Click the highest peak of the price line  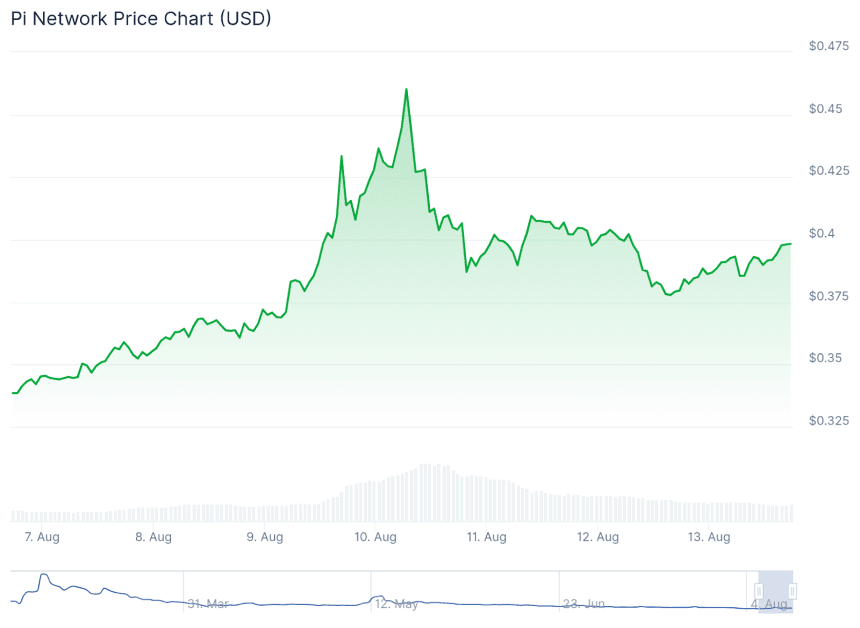[x=406, y=89]
